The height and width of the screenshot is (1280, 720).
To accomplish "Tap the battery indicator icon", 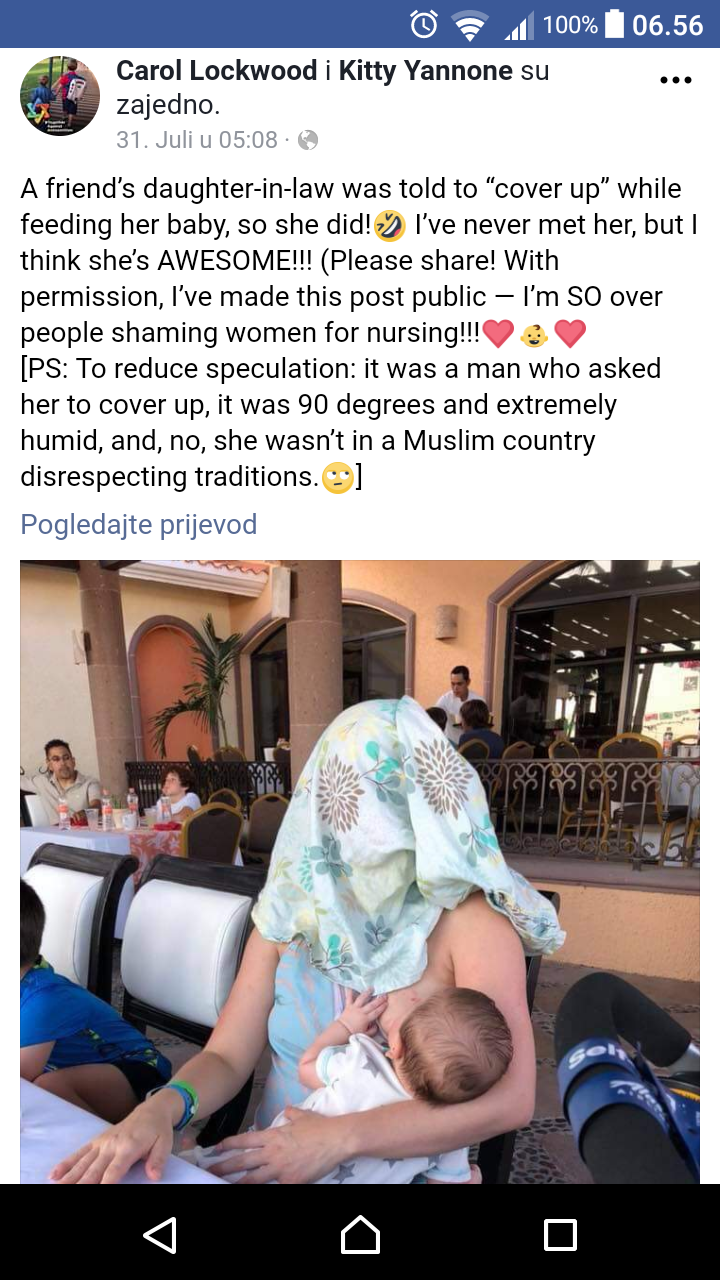I will pyautogui.click(x=615, y=24).
